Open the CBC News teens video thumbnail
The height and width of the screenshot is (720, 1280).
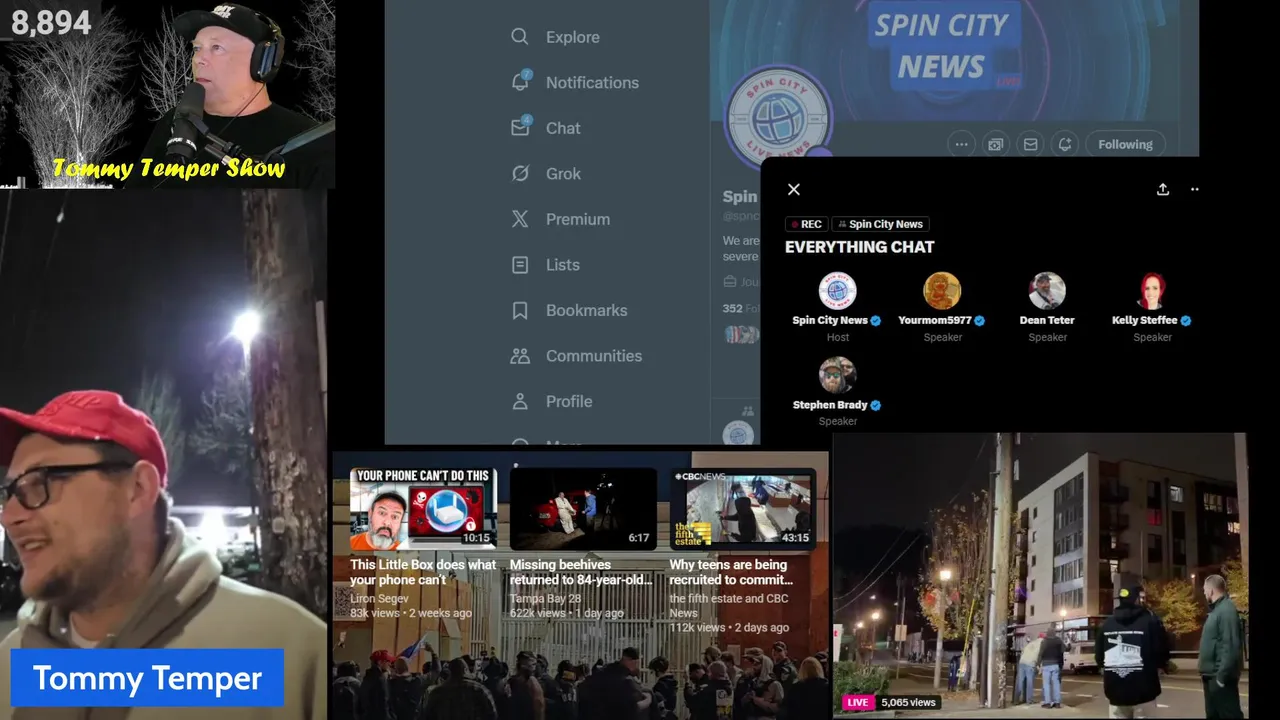pos(743,508)
